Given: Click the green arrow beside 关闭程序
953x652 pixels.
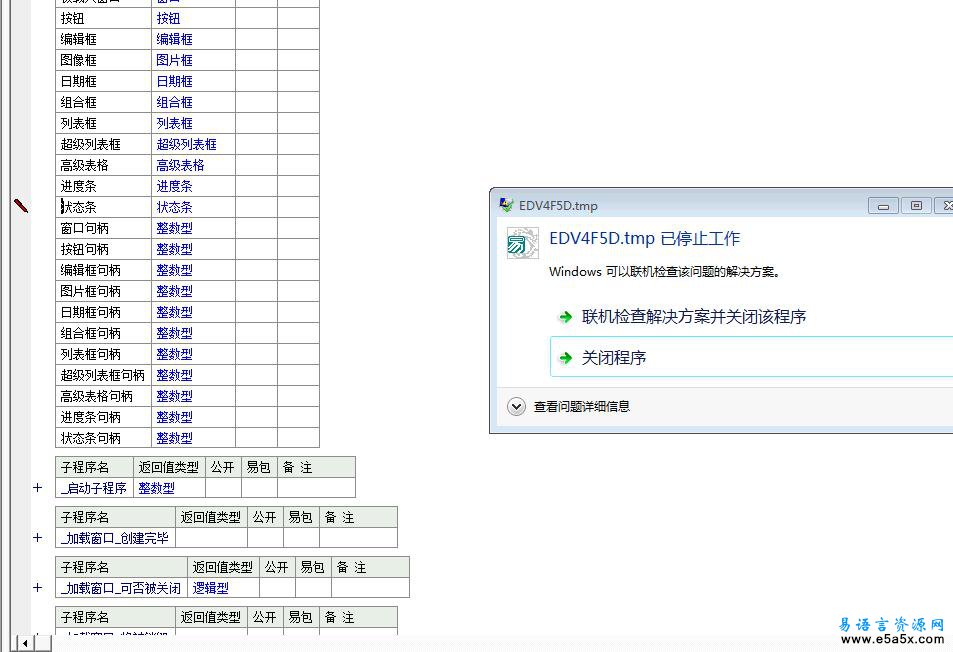Looking at the screenshot, I should coord(566,358).
